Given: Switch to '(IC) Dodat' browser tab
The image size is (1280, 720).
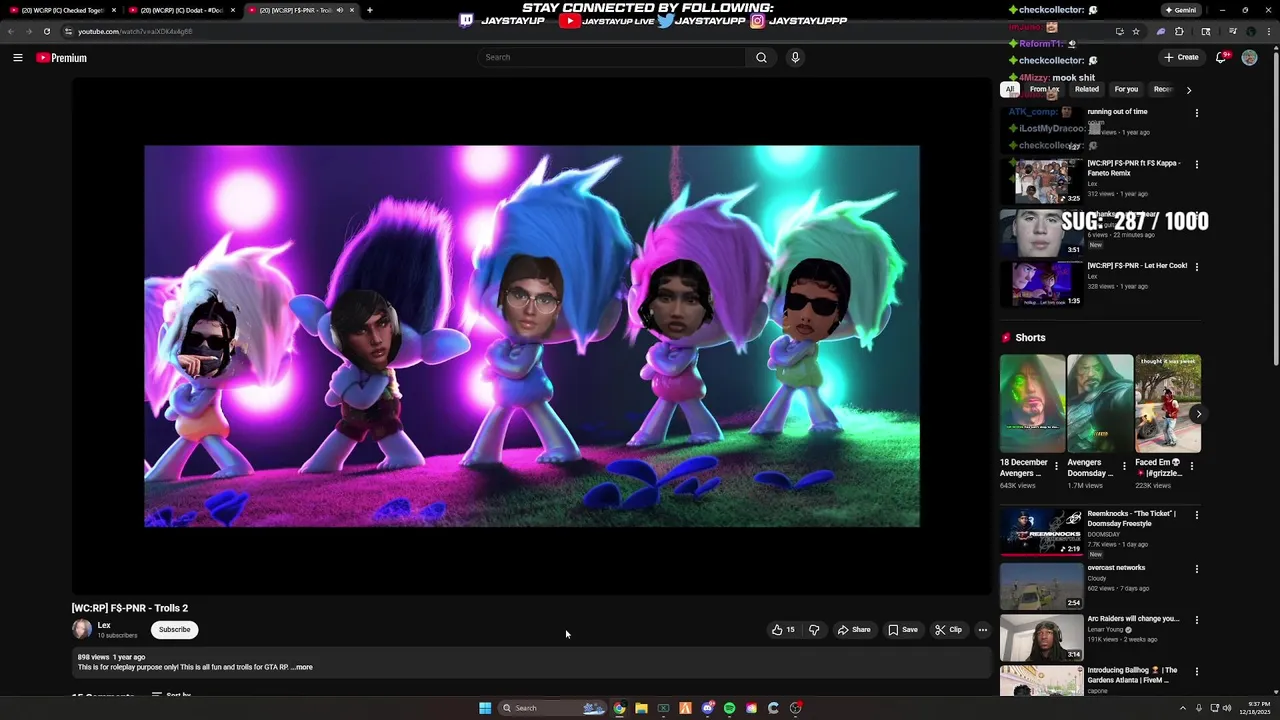Looking at the screenshot, I should [181, 10].
